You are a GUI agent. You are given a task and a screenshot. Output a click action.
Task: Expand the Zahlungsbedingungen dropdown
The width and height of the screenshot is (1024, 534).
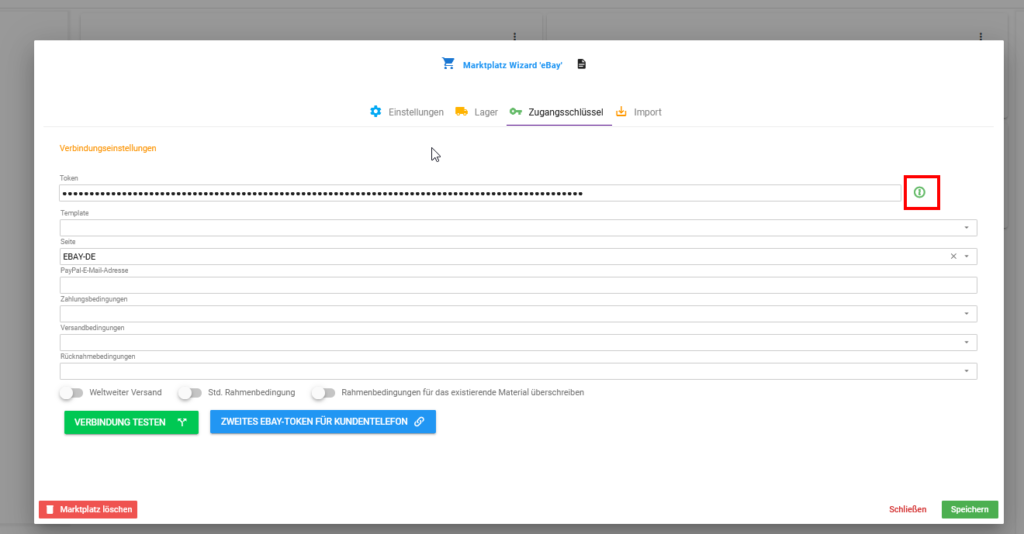pyautogui.click(x=967, y=314)
